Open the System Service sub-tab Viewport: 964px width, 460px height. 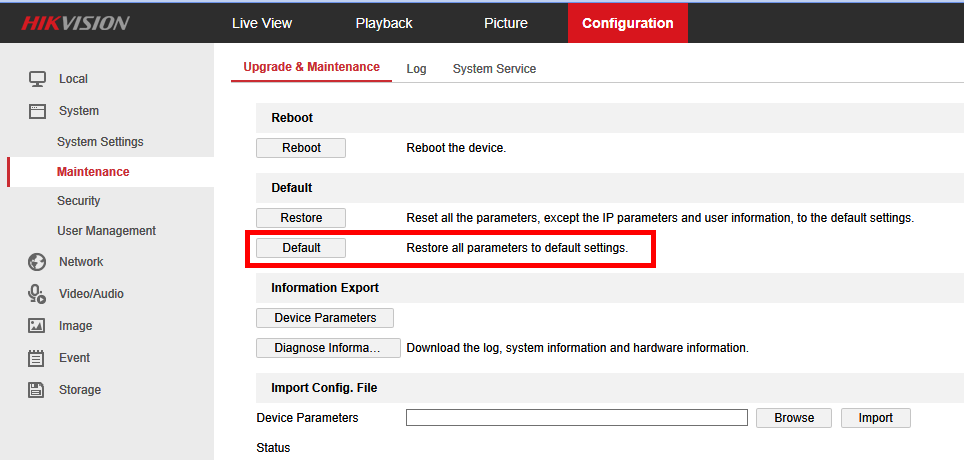[x=494, y=69]
